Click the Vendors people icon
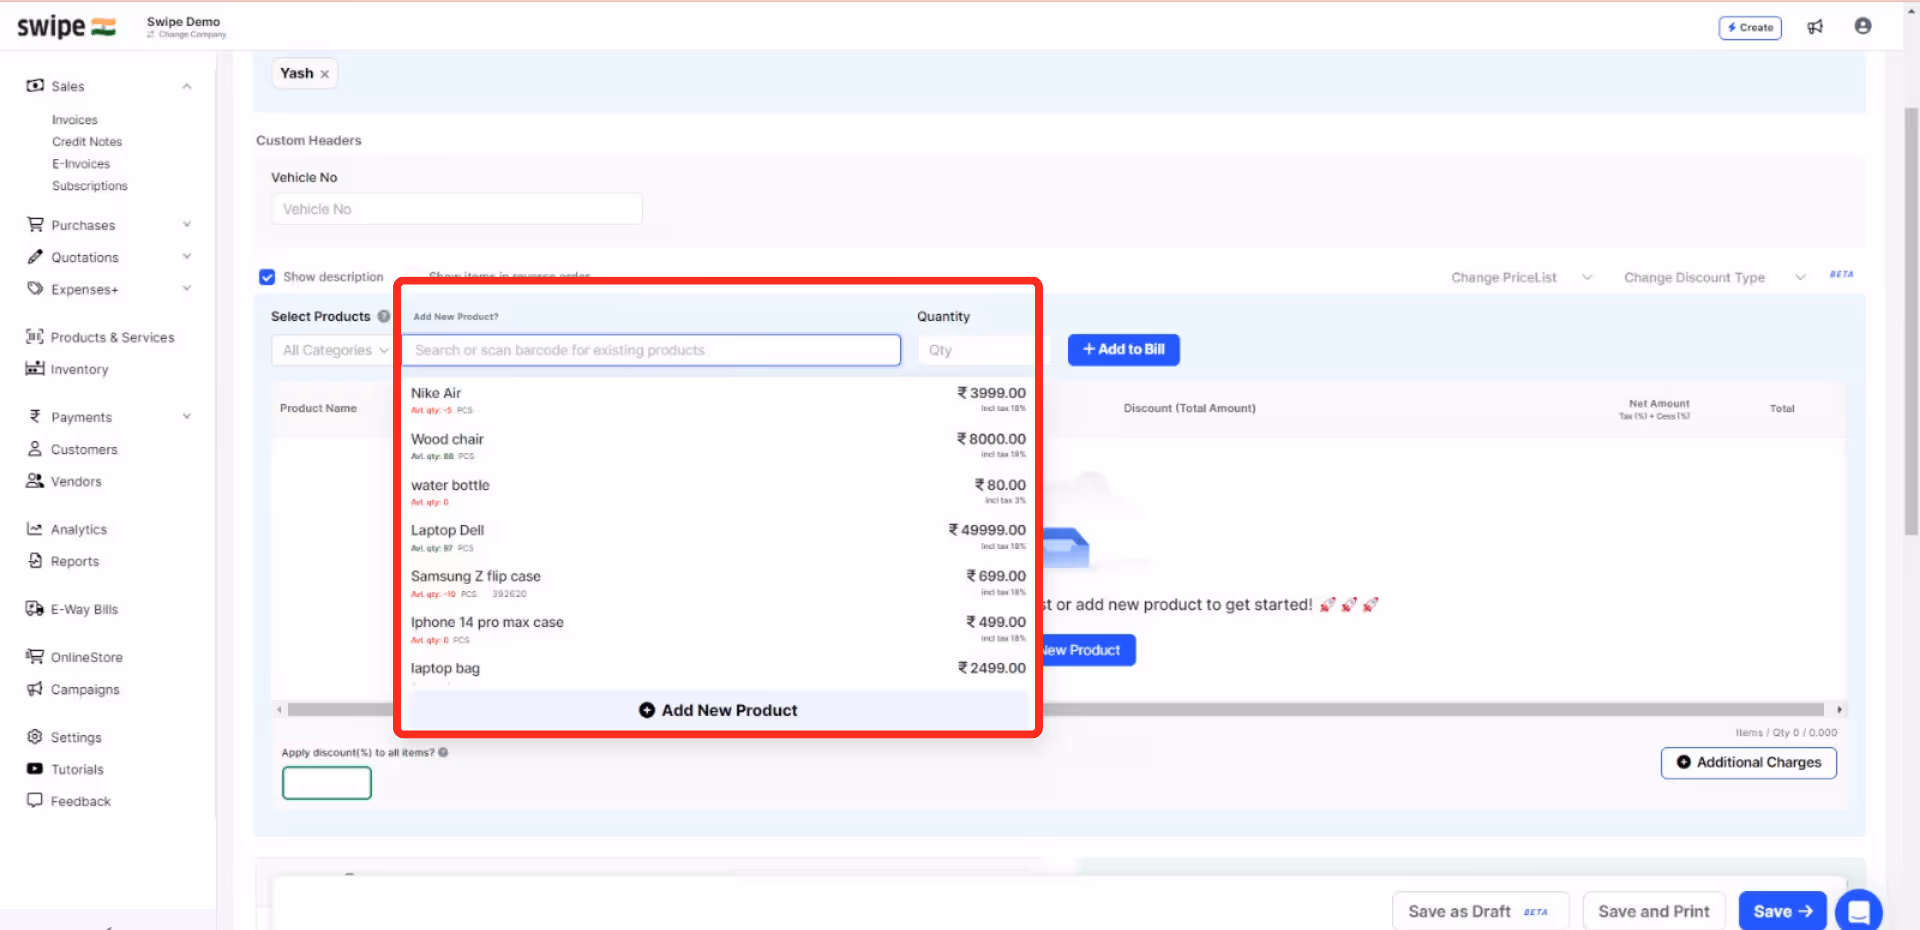Screen dimensions: 1920x930 coord(35,480)
